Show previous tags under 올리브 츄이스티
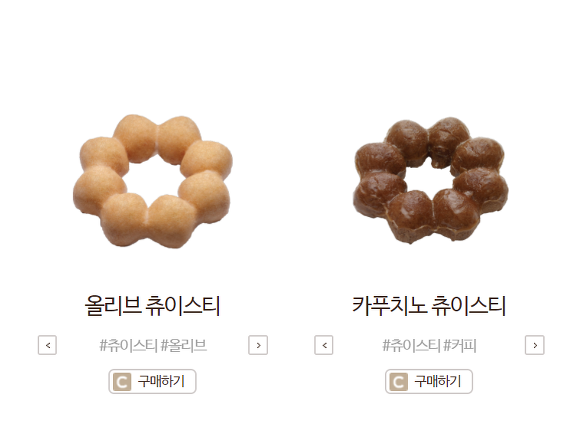580x434 pixels. coord(47,345)
